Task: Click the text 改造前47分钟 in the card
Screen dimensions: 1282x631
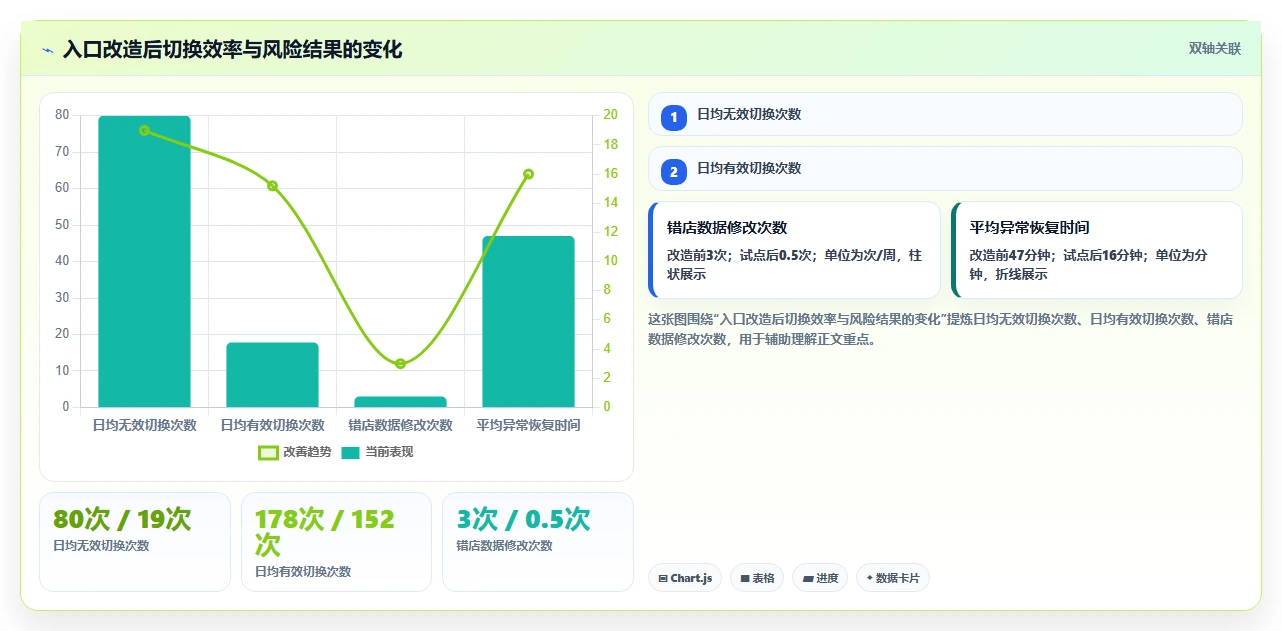Action: coord(1012,255)
